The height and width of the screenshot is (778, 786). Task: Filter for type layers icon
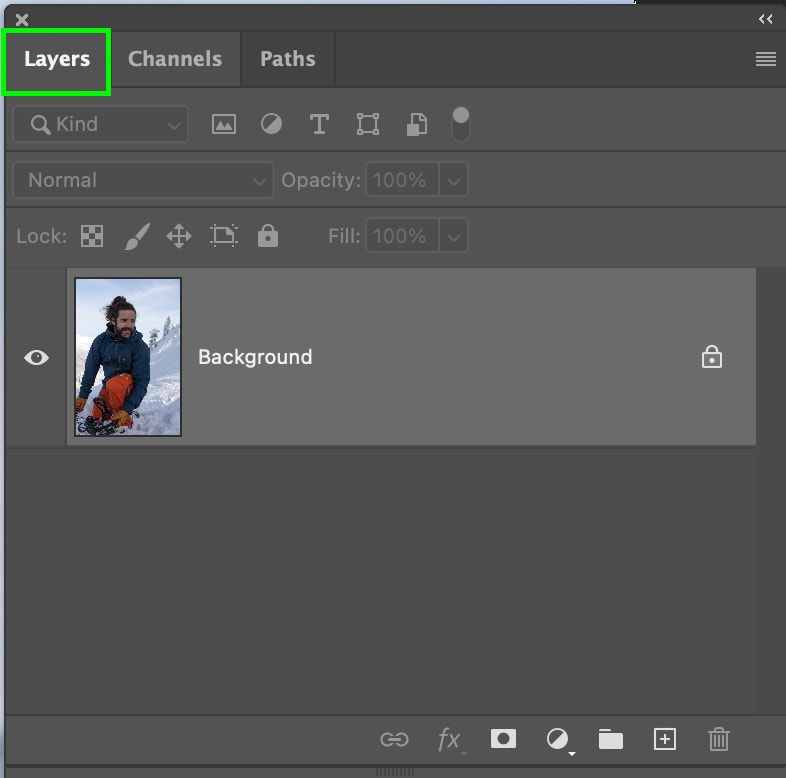point(319,124)
